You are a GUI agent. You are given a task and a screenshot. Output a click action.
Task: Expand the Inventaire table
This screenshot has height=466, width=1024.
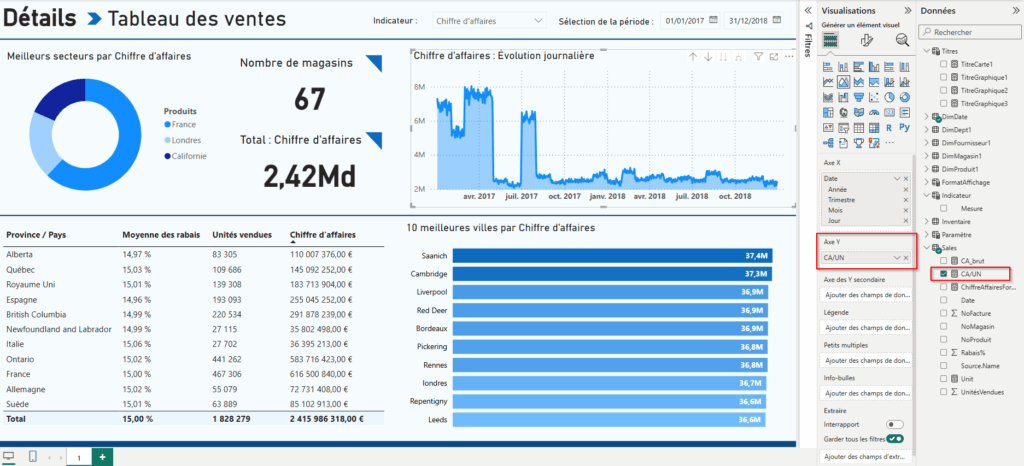(927, 221)
